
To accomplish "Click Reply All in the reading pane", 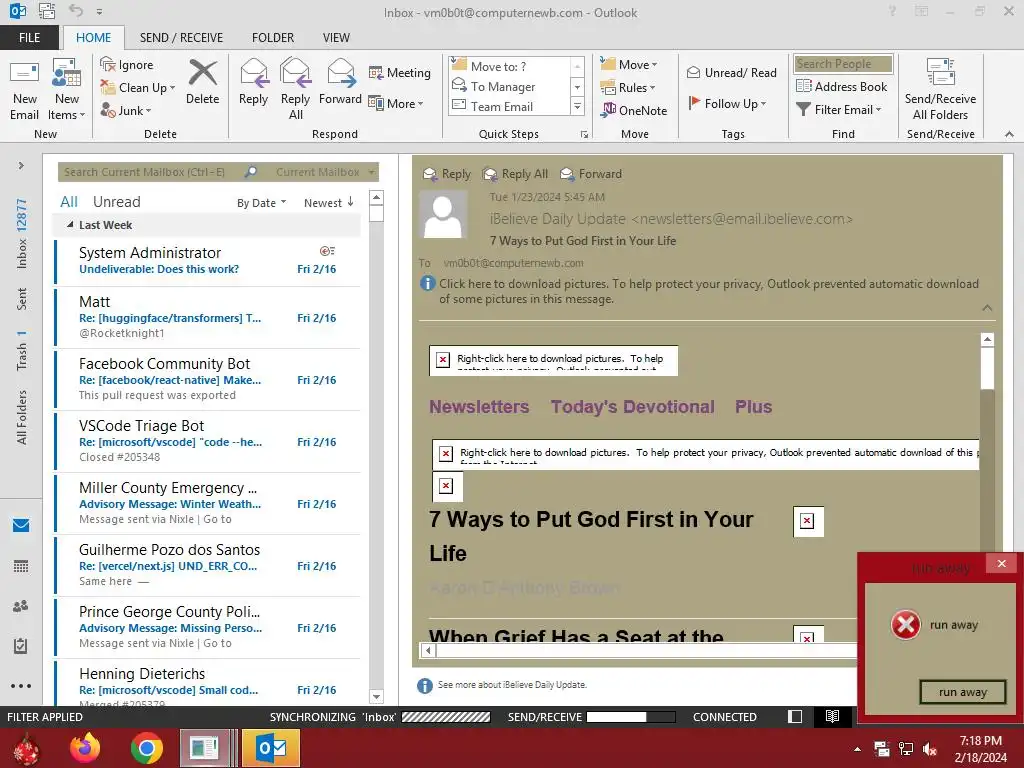I will pyautogui.click(x=515, y=174).
